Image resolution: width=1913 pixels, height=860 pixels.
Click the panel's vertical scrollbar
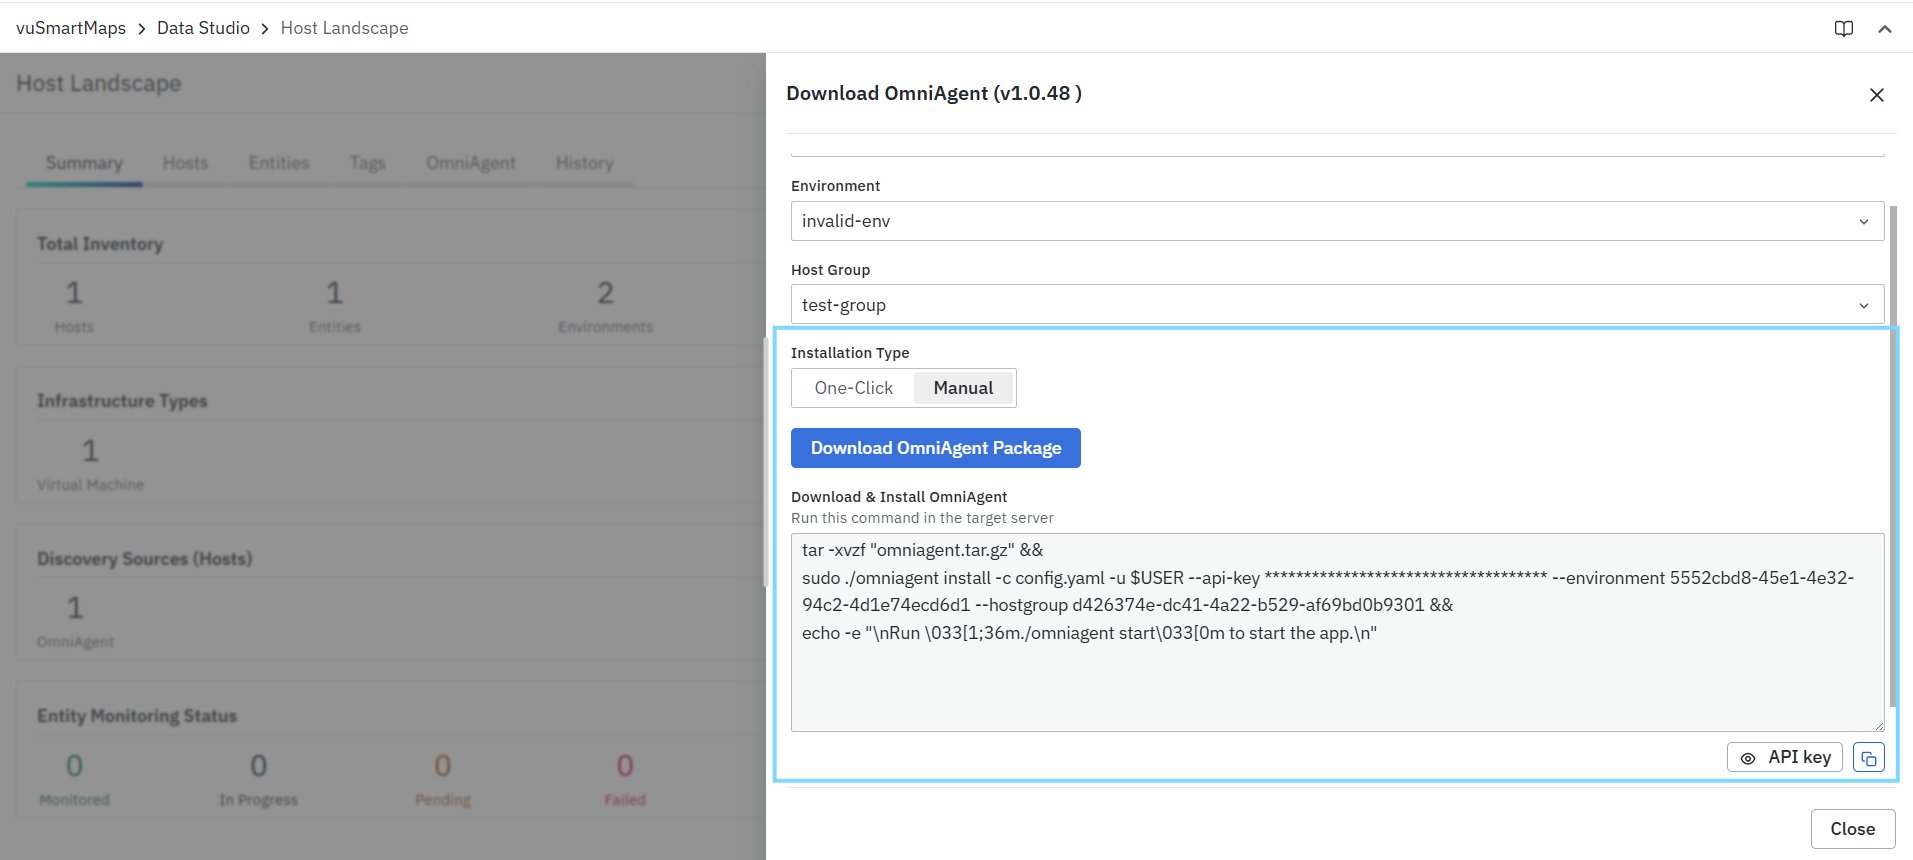pos(1893,455)
